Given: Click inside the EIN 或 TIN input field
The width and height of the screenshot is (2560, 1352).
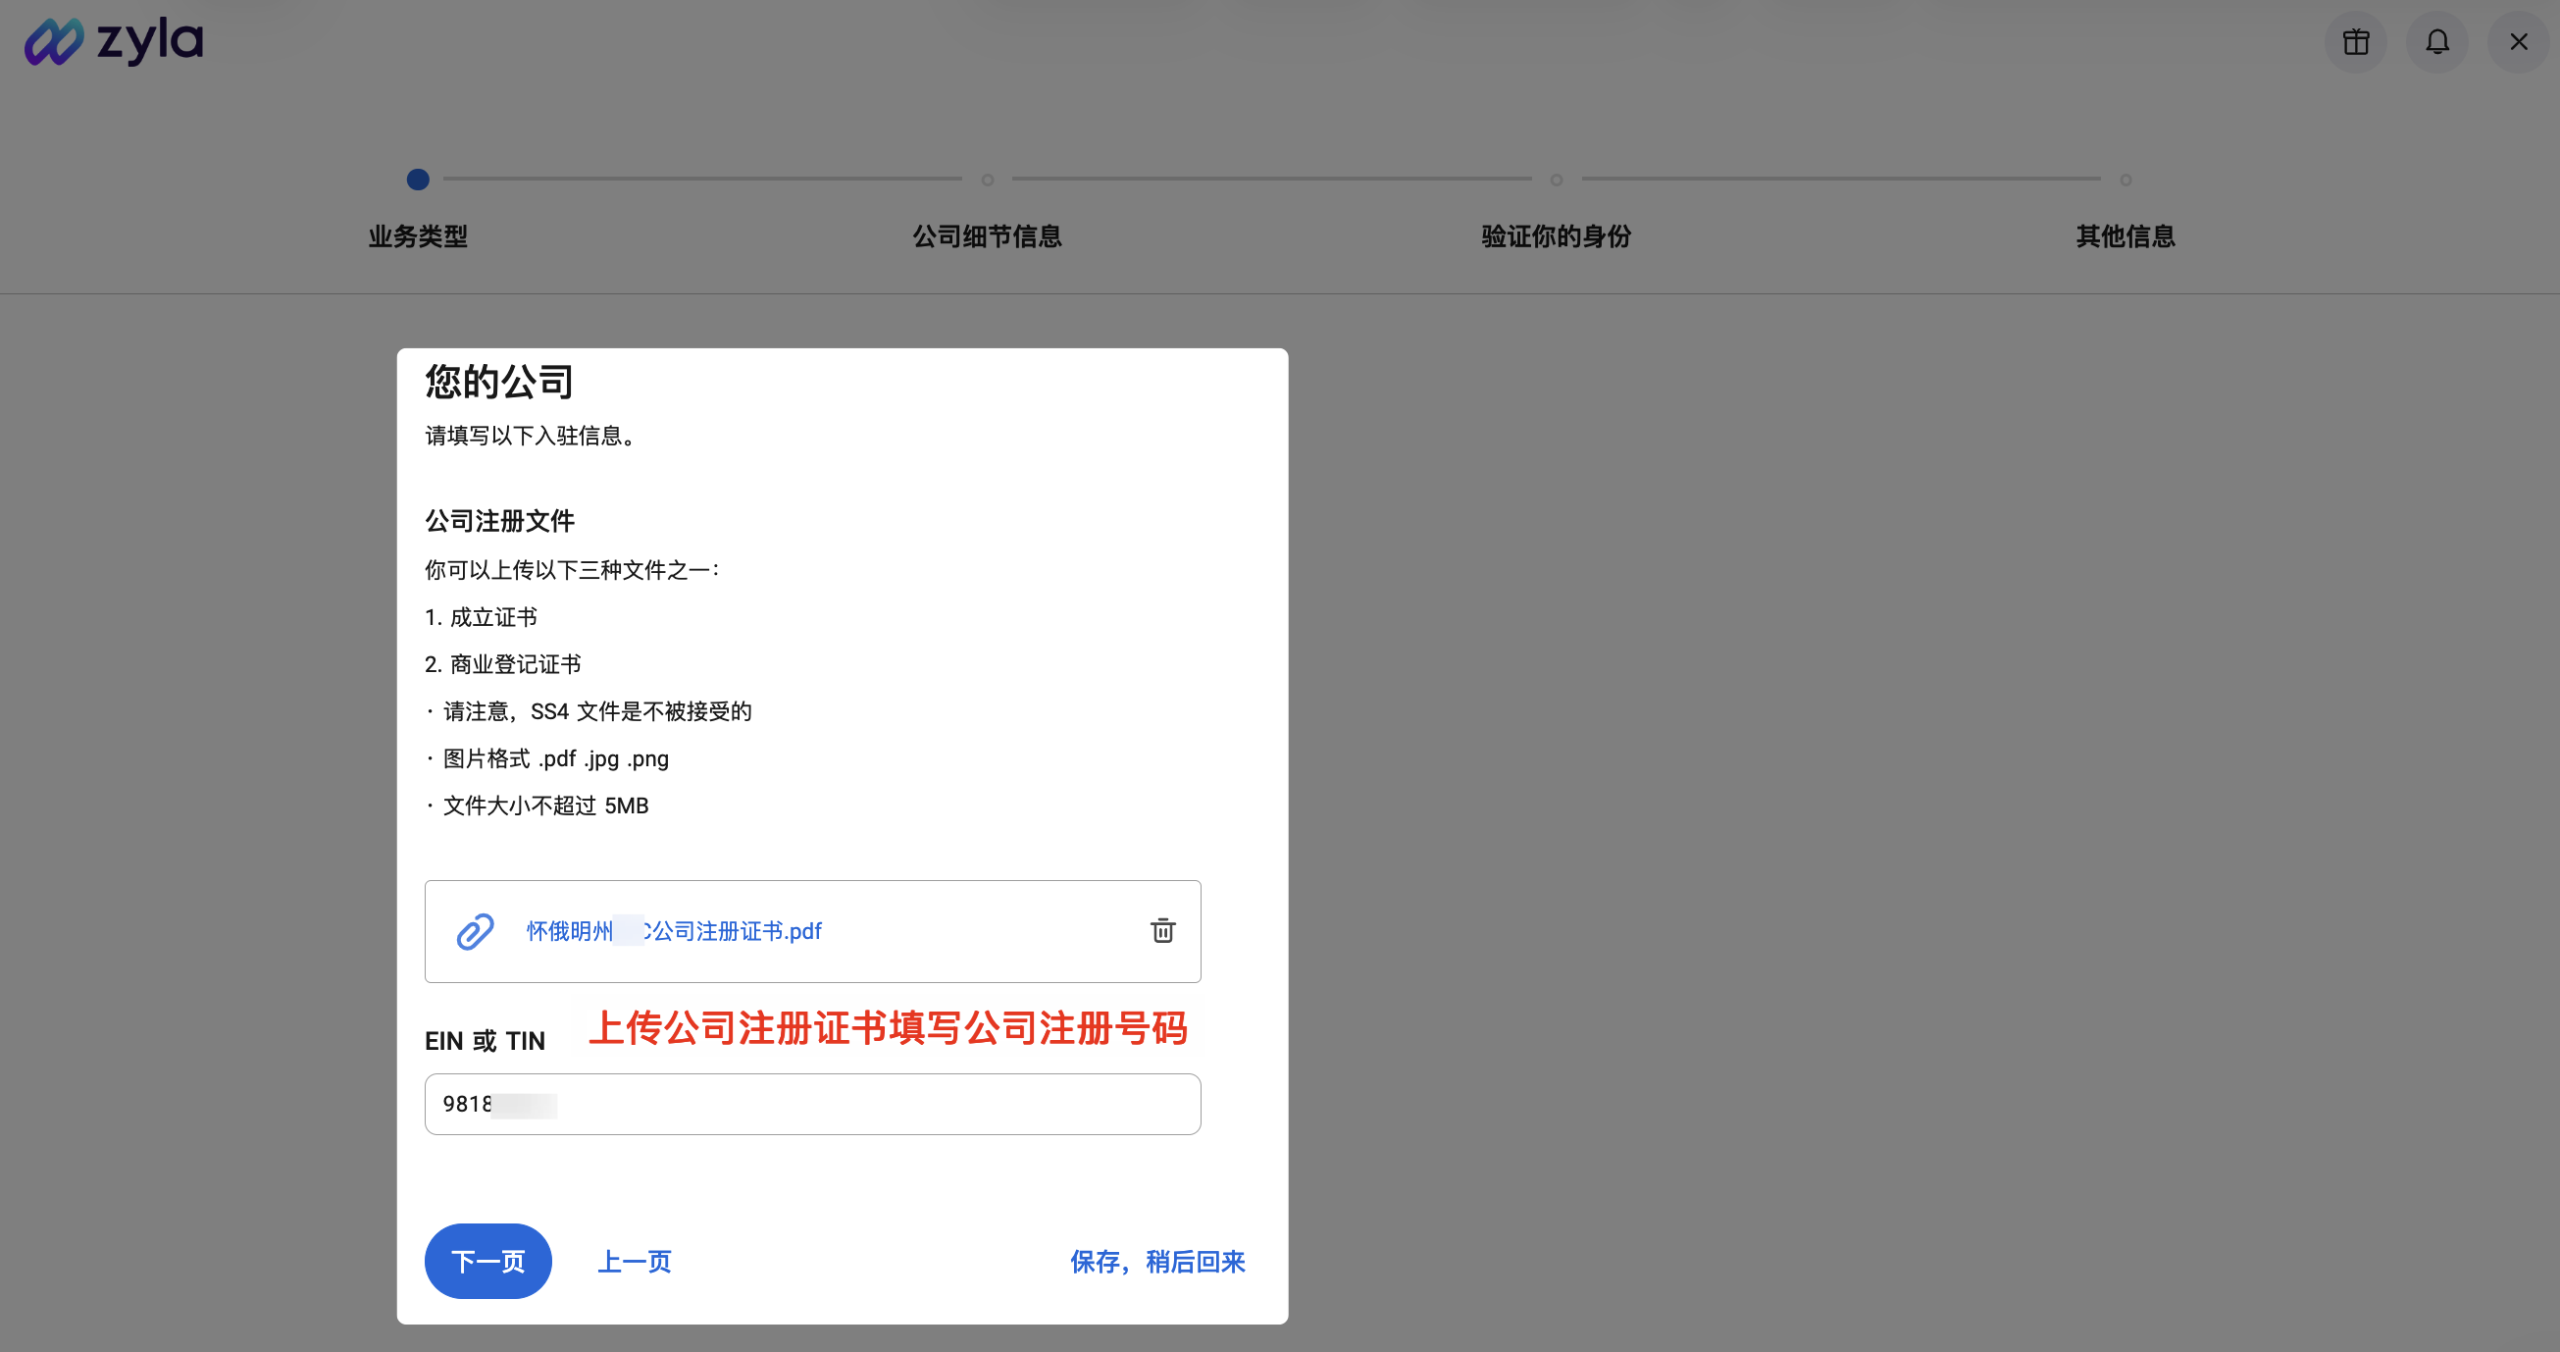Looking at the screenshot, I should [x=812, y=1104].
